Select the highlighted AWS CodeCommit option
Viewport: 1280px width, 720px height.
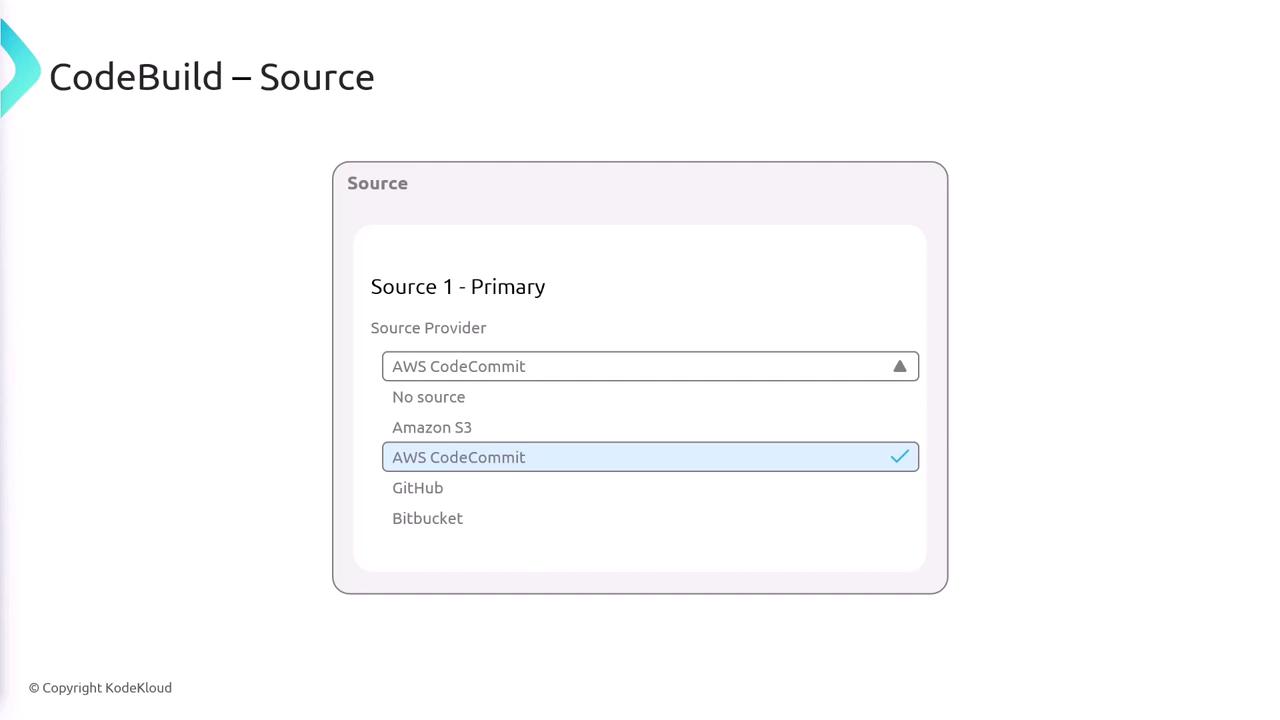coord(458,457)
